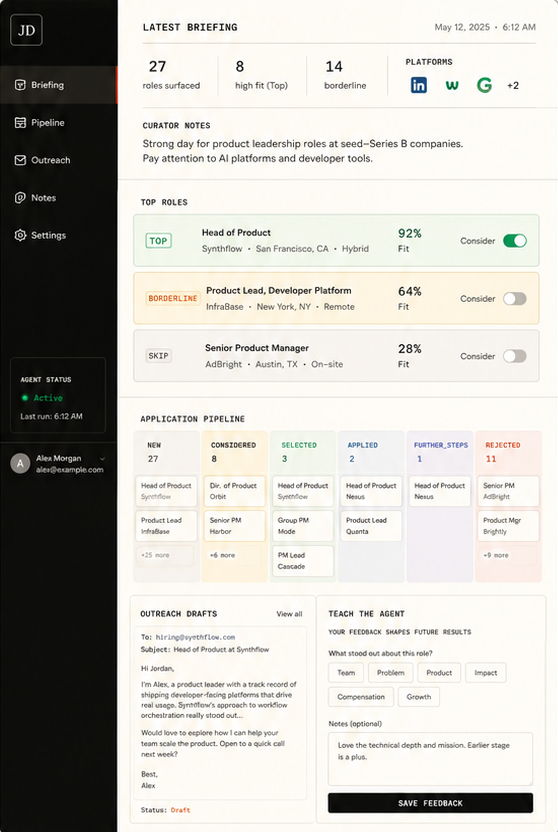Click the green W platform icon
Screen dimensions: 558x832
(452, 85)
